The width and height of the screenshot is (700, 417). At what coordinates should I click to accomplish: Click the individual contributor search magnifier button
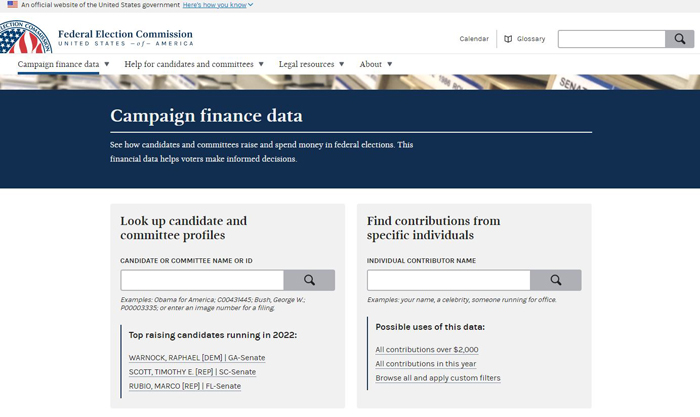coord(556,280)
